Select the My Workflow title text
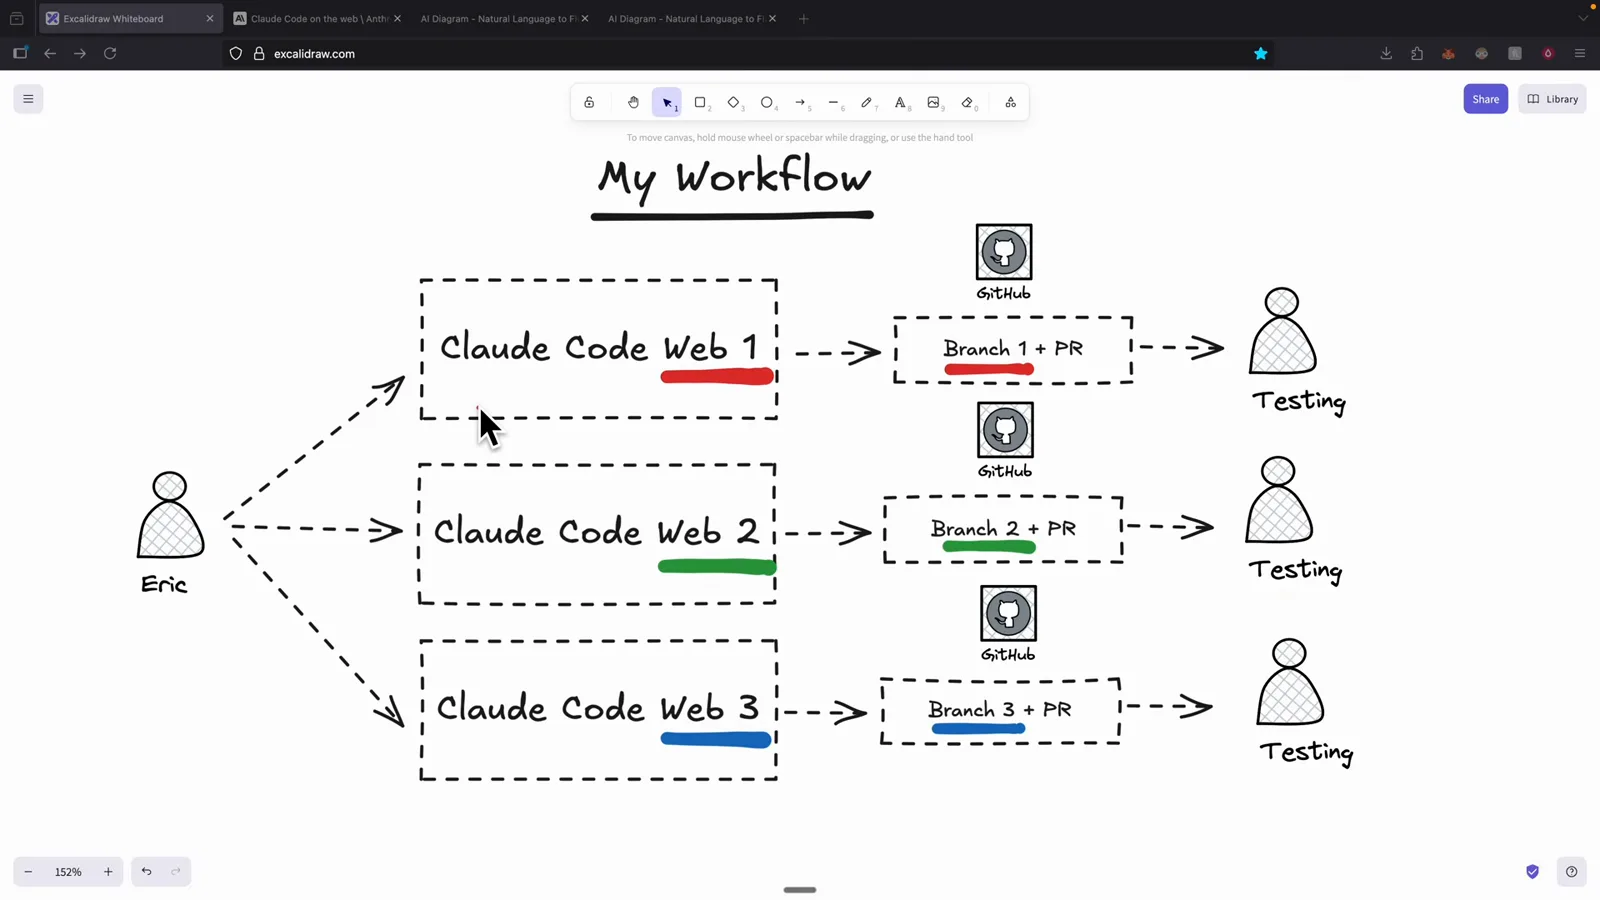The image size is (1600, 900). click(735, 180)
